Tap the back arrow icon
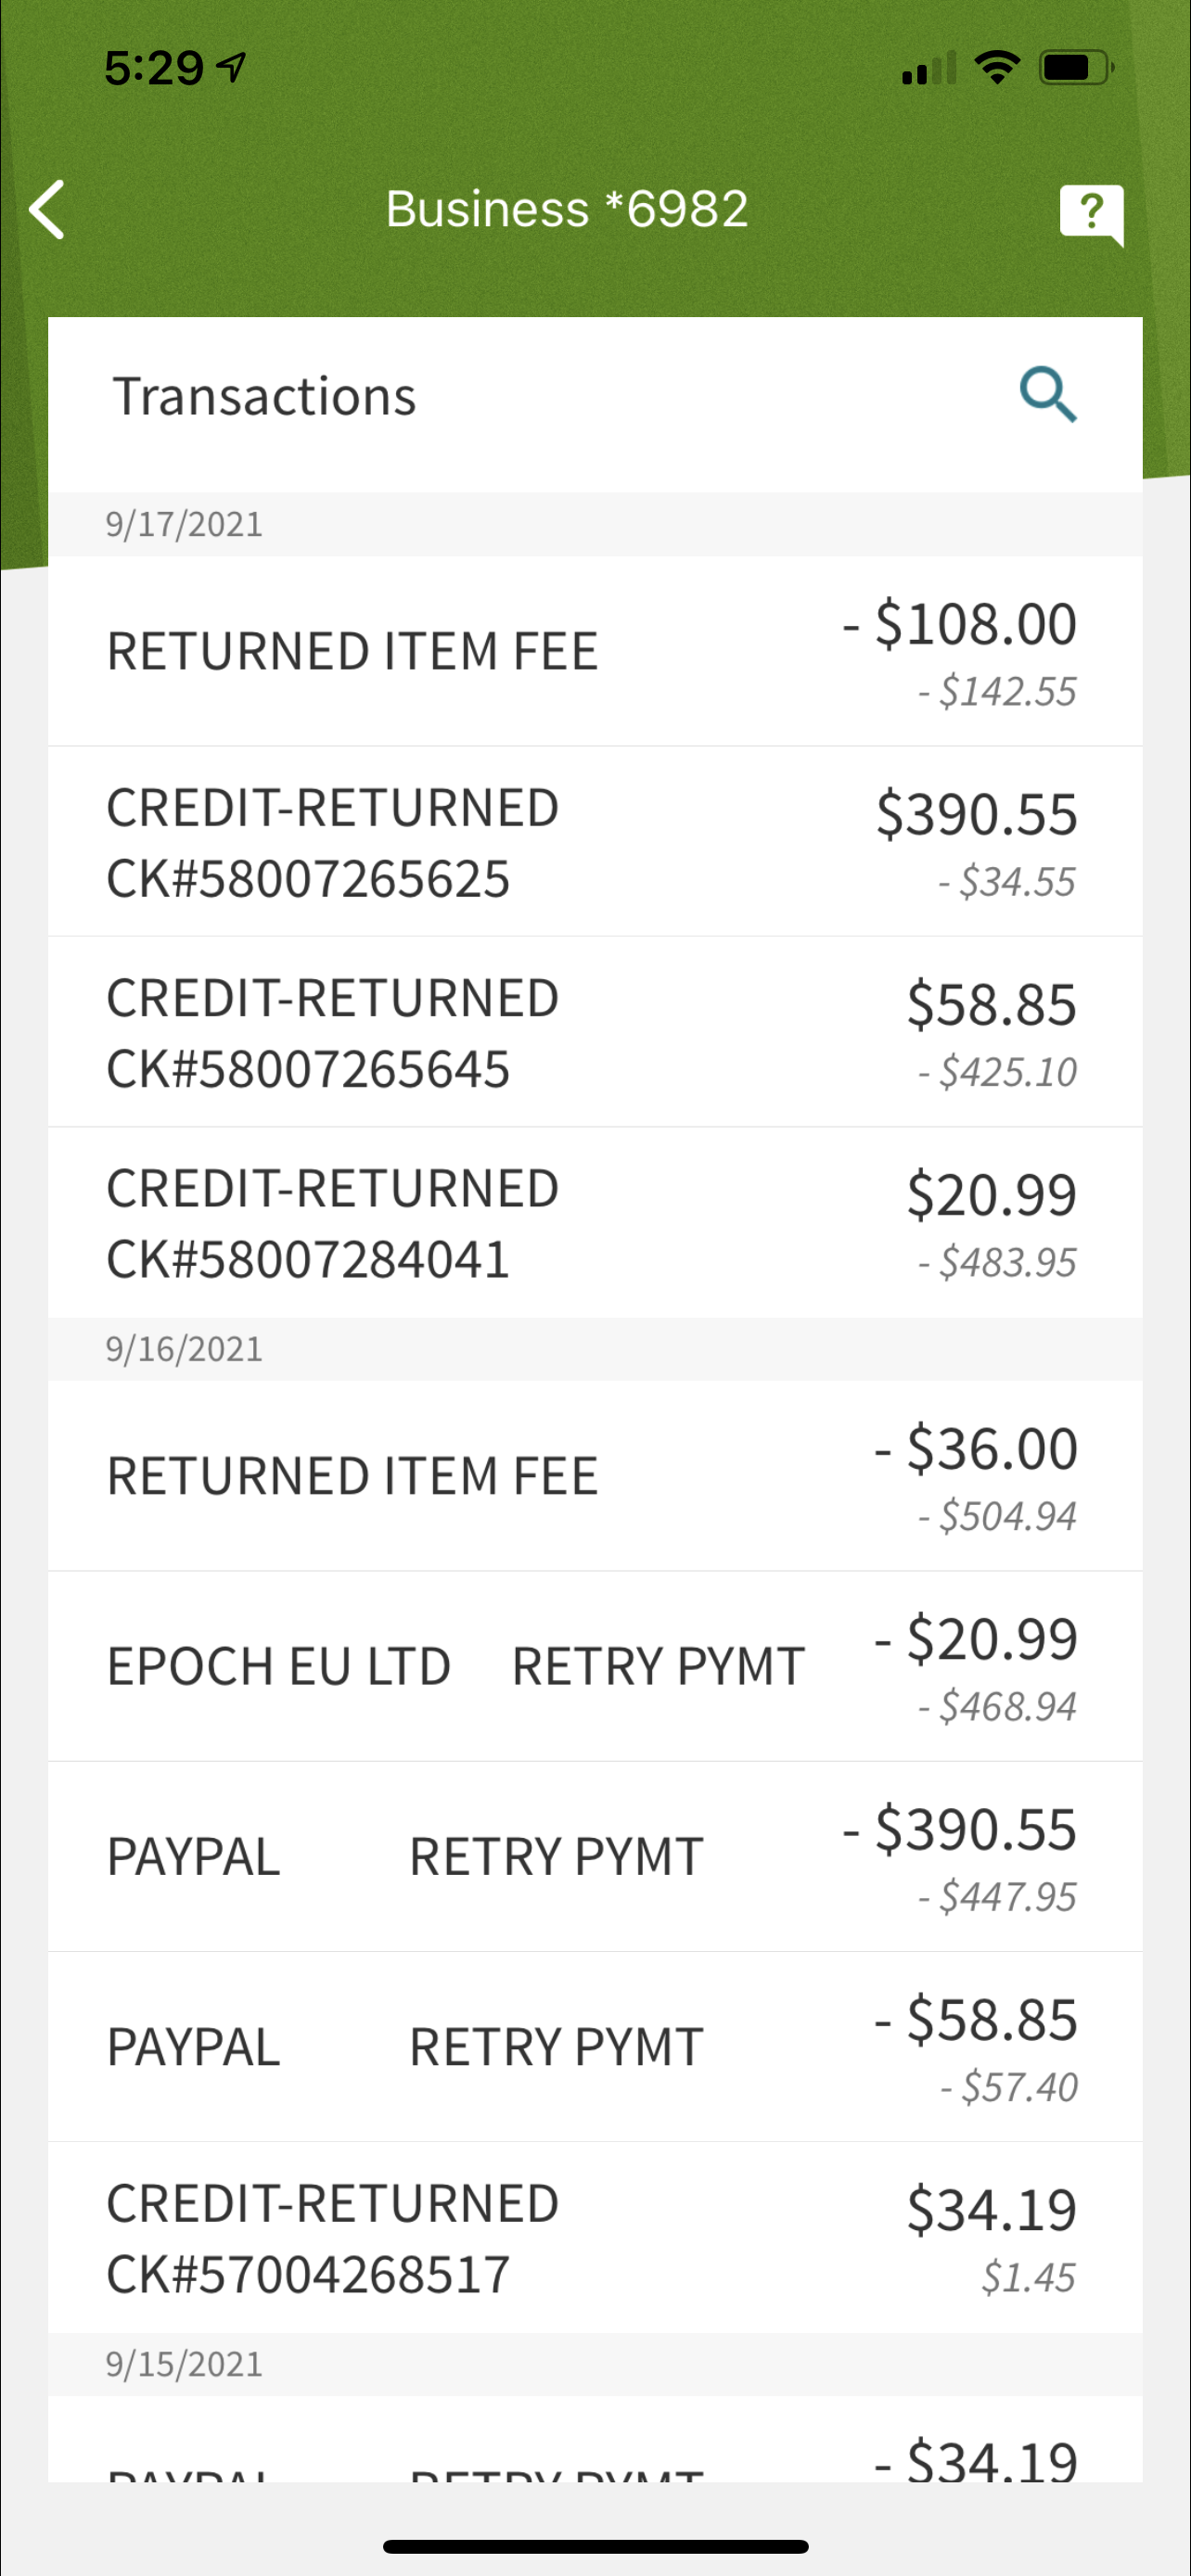Image resolution: width=1191 pixels, height=2576 pixels. pos(47,210)
